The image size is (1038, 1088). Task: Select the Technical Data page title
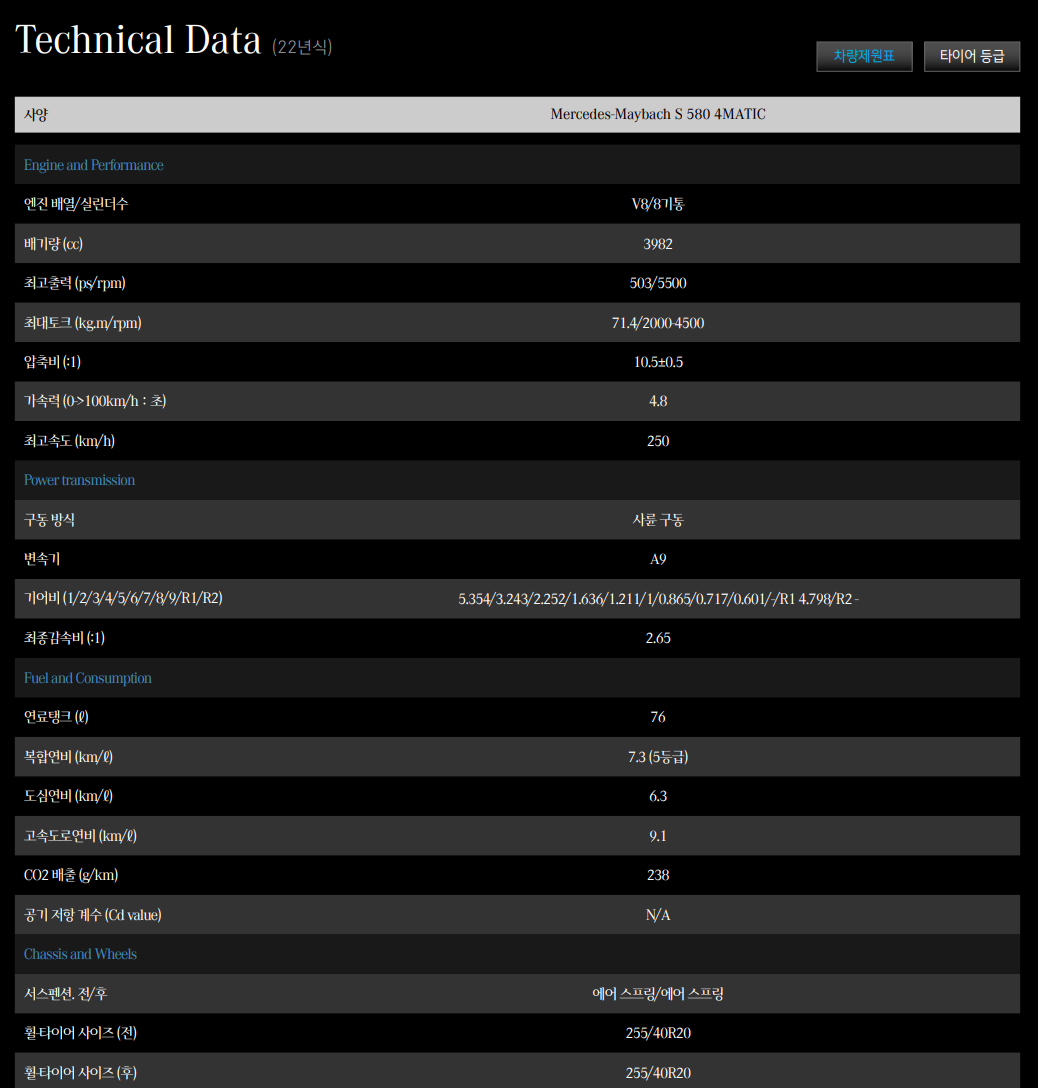pos(138,40)
